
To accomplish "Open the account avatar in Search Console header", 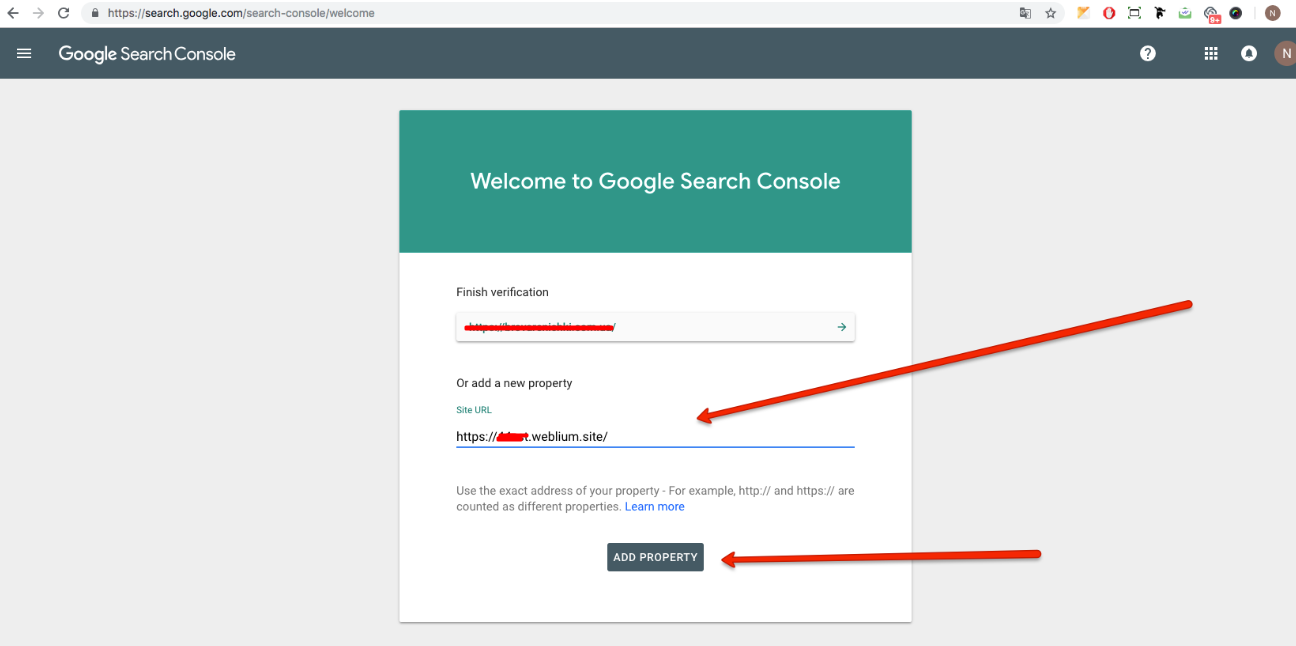I will (x=1284, y=54).
